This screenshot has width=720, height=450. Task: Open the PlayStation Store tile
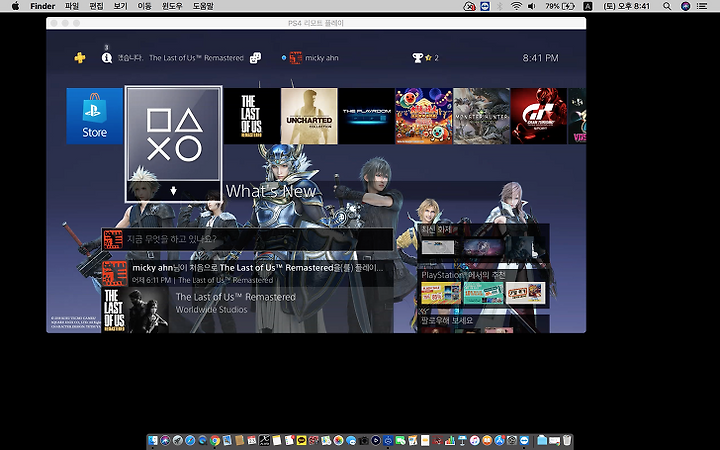(x=95, y=116)
